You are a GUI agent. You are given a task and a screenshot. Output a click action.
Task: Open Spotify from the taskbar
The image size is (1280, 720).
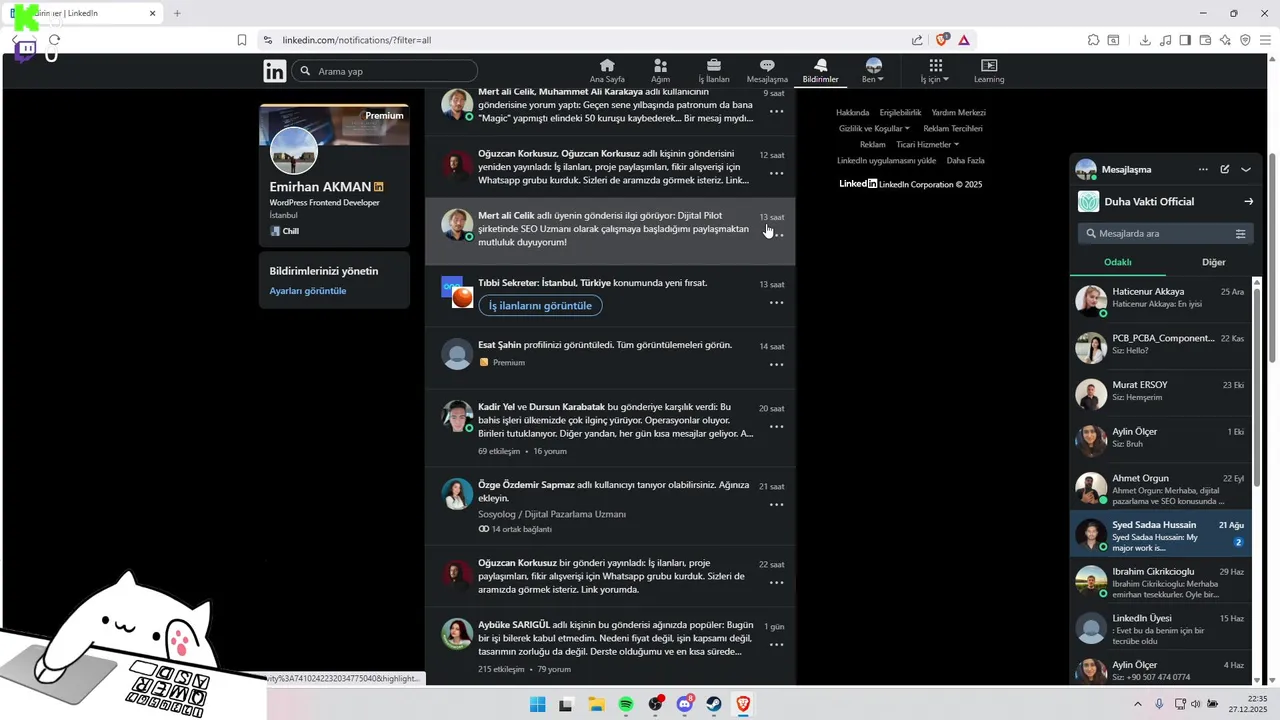626,704
